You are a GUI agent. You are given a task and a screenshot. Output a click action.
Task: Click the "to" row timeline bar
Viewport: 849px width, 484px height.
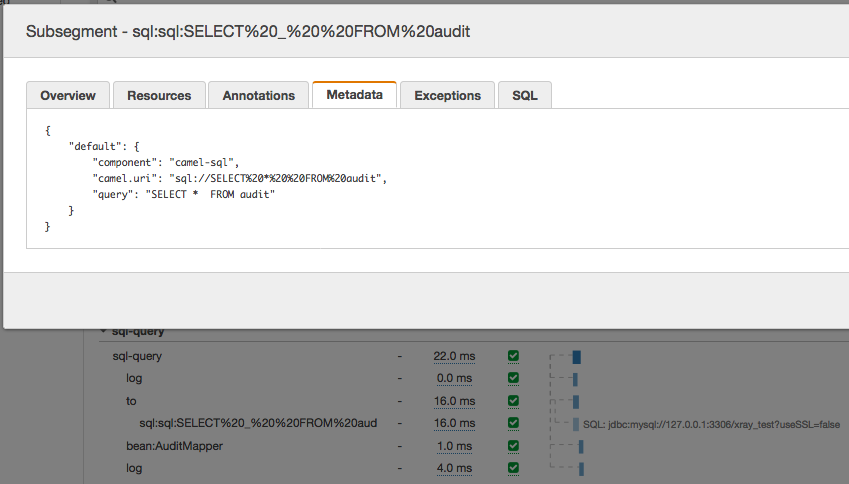click(x=576, y=402)
